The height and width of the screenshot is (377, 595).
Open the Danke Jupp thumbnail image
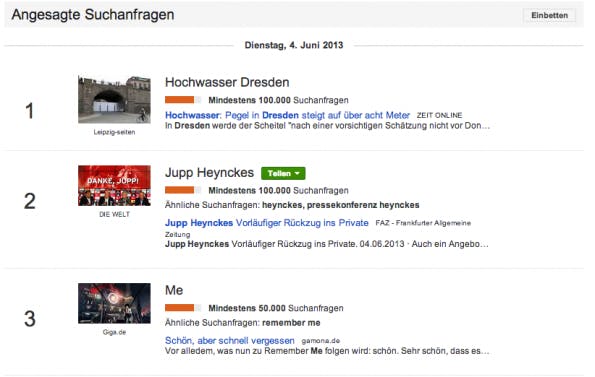point(114,185)
